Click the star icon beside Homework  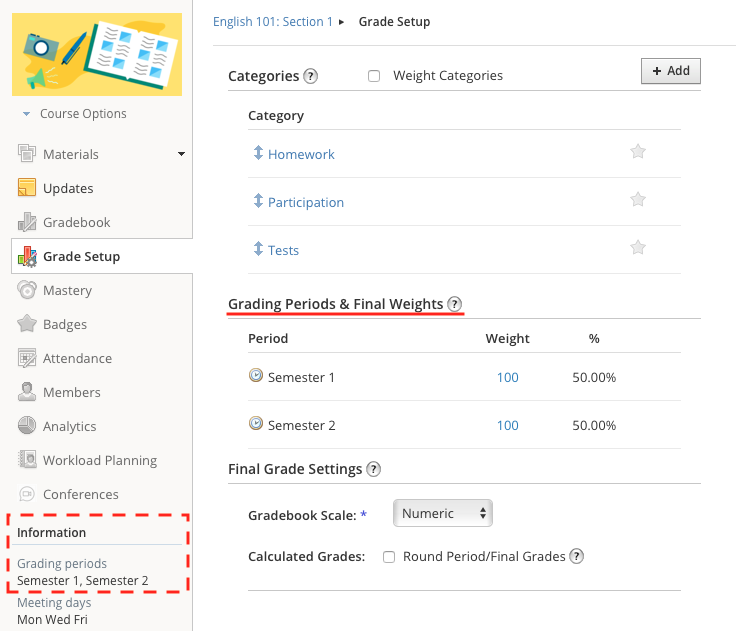point(638,152)
